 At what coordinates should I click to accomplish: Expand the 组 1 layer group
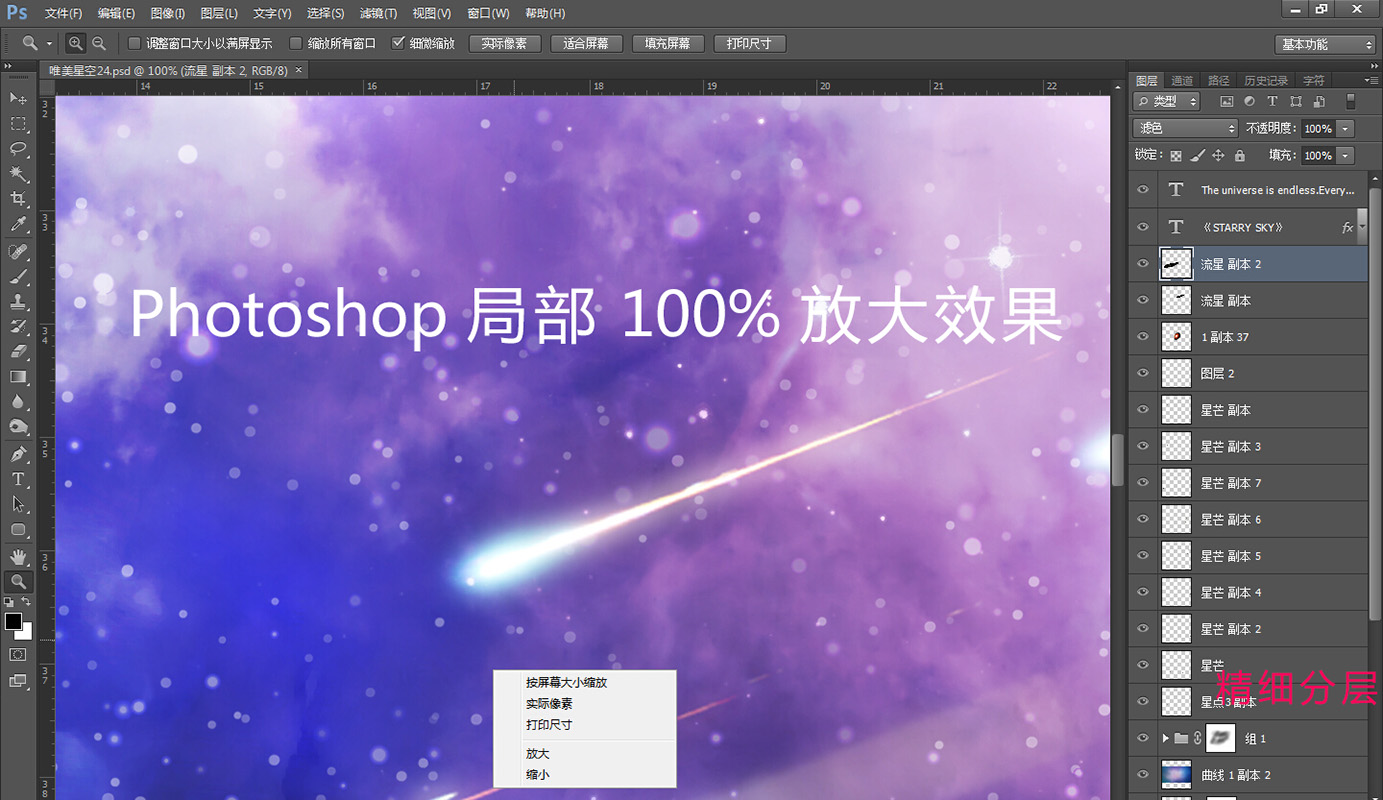tap(1166, 739)
